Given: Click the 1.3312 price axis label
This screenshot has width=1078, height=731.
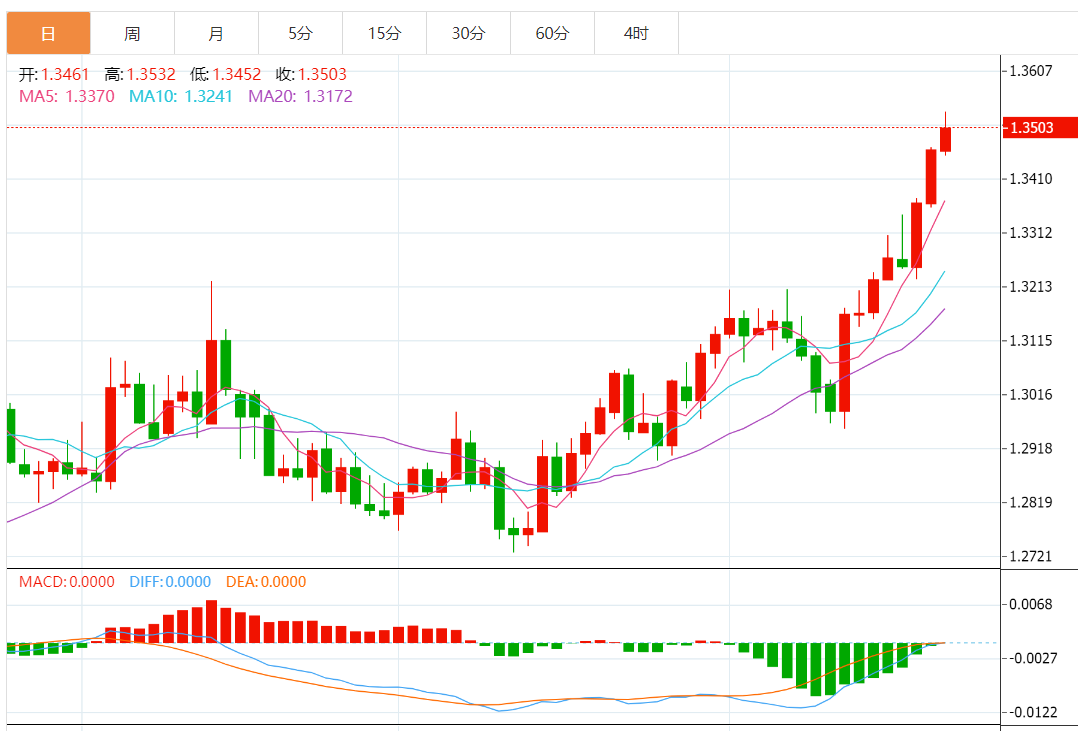Looking at the screenshot, I should coord(1031,232).
